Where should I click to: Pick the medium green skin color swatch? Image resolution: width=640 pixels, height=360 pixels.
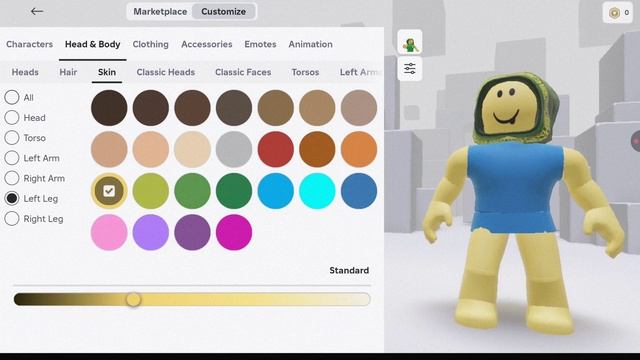192,191
